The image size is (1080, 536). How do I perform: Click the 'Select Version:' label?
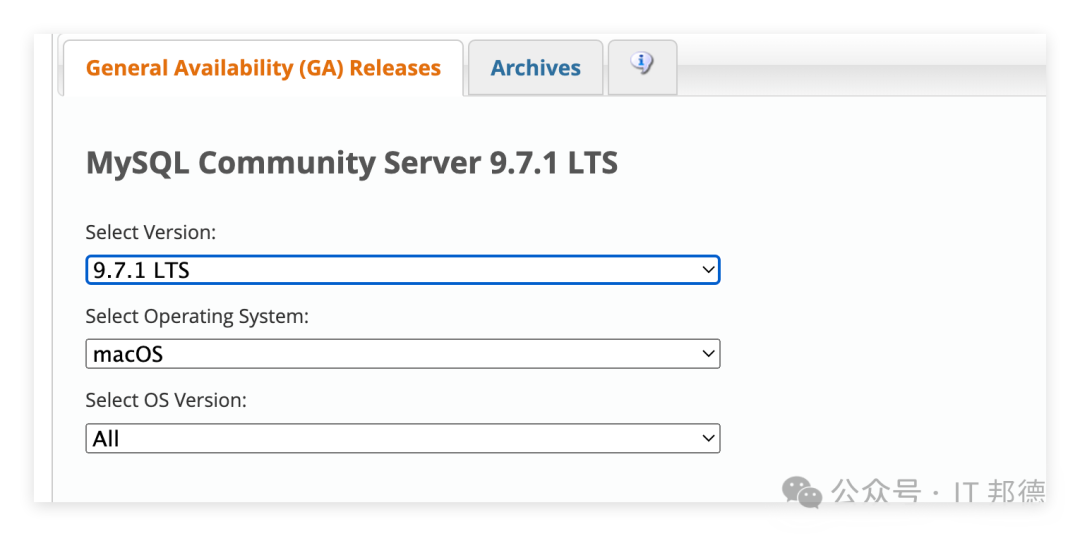151,233
